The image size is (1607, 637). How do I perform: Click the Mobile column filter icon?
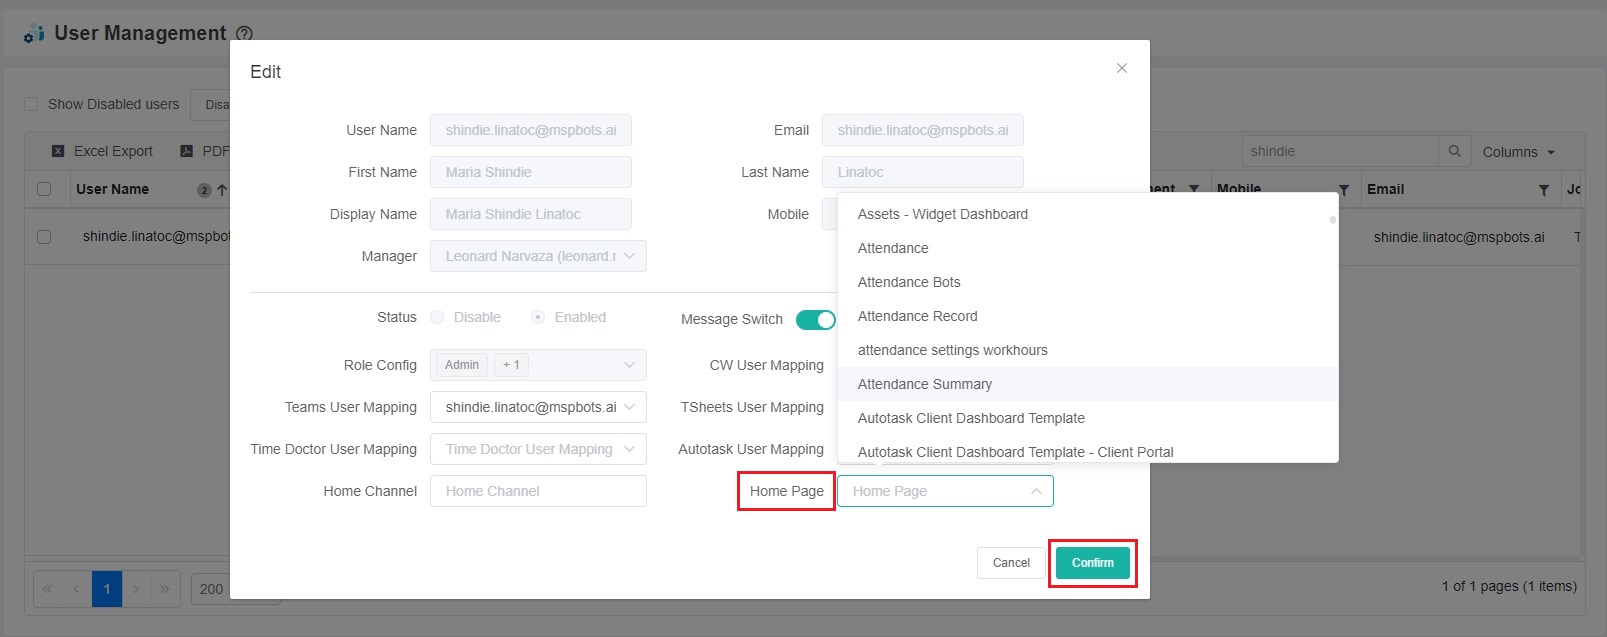(1343, 190)
